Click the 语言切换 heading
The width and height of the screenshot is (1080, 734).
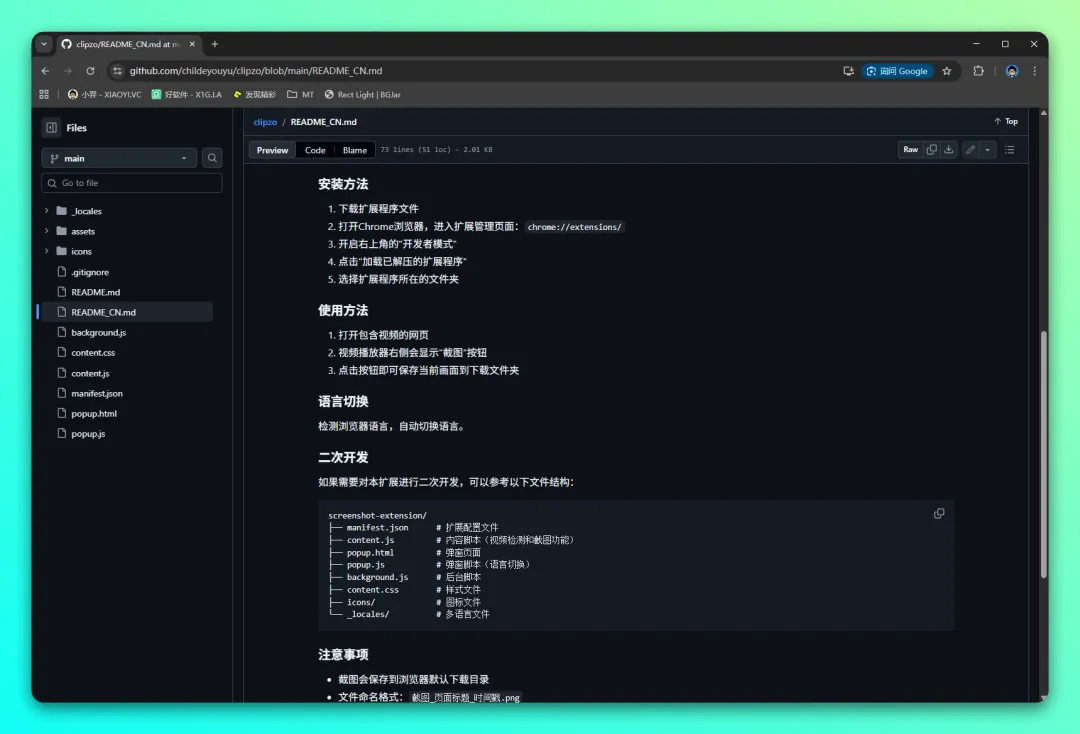pos(343,401)
